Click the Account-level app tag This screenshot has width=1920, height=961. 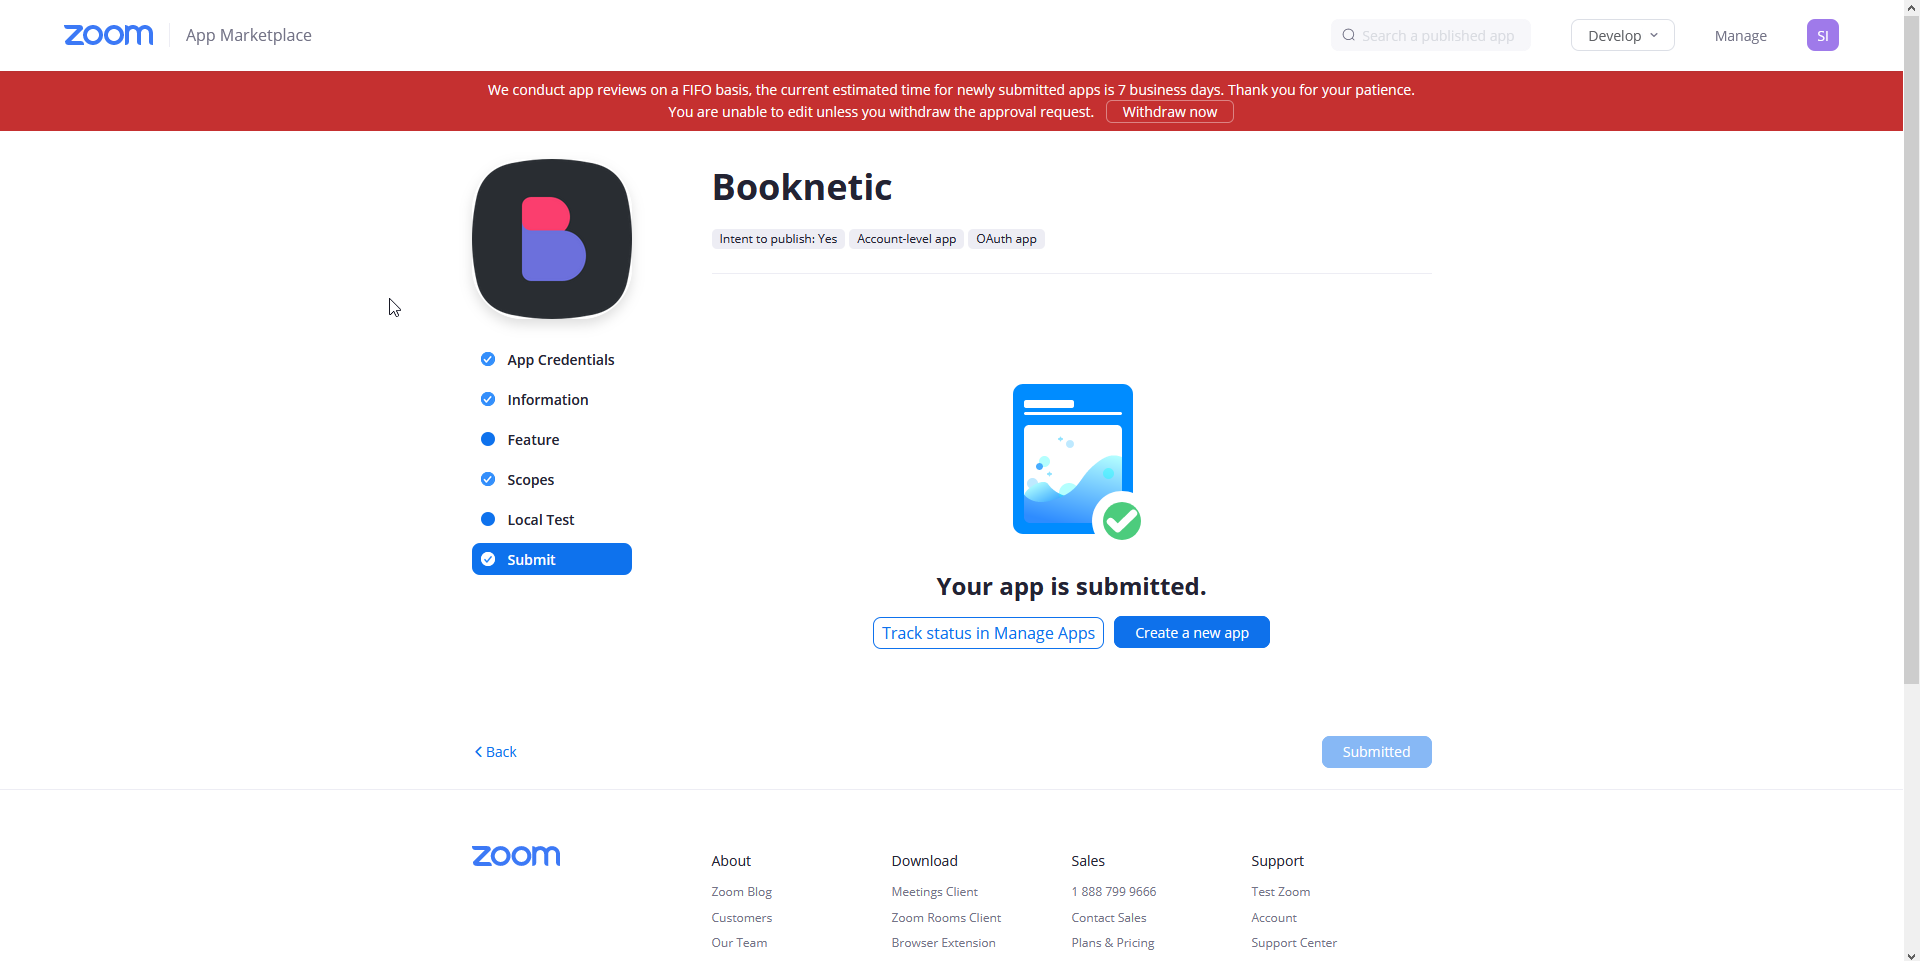point(906,239)
